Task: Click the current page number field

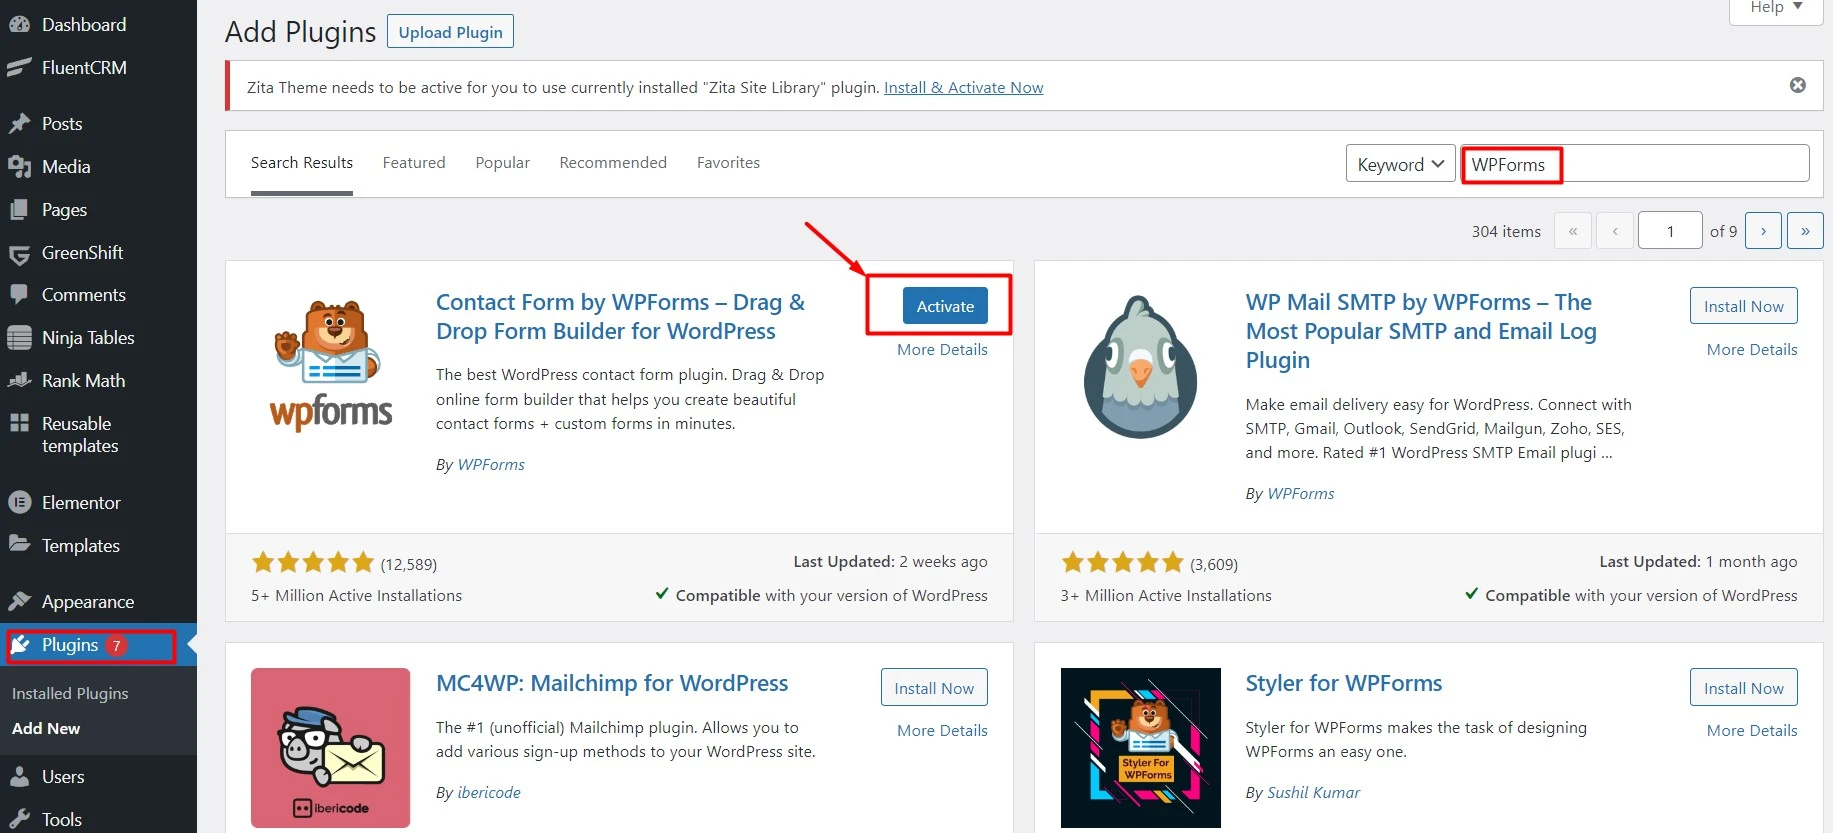Action: [x=1670, y=231]
